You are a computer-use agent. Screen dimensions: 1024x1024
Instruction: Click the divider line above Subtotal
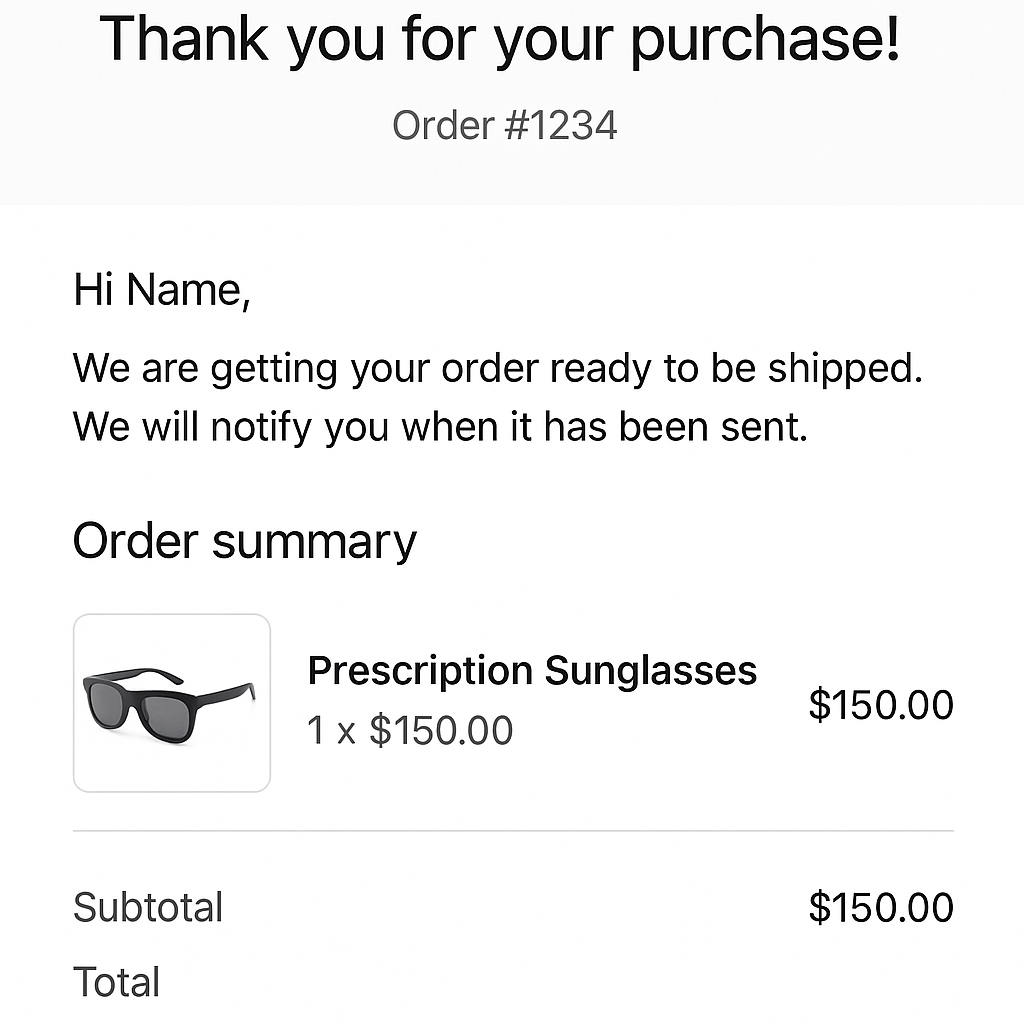click(512, 831)
